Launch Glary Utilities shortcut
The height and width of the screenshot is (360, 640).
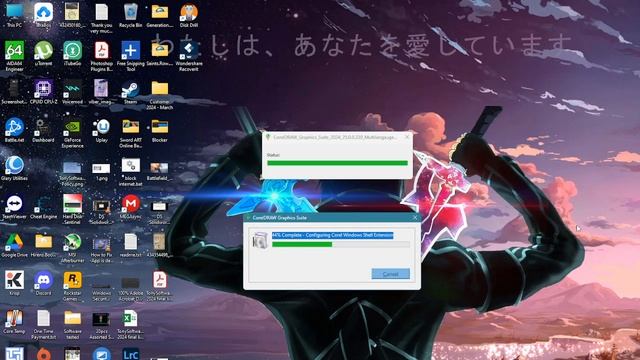(x=14, y=168)
